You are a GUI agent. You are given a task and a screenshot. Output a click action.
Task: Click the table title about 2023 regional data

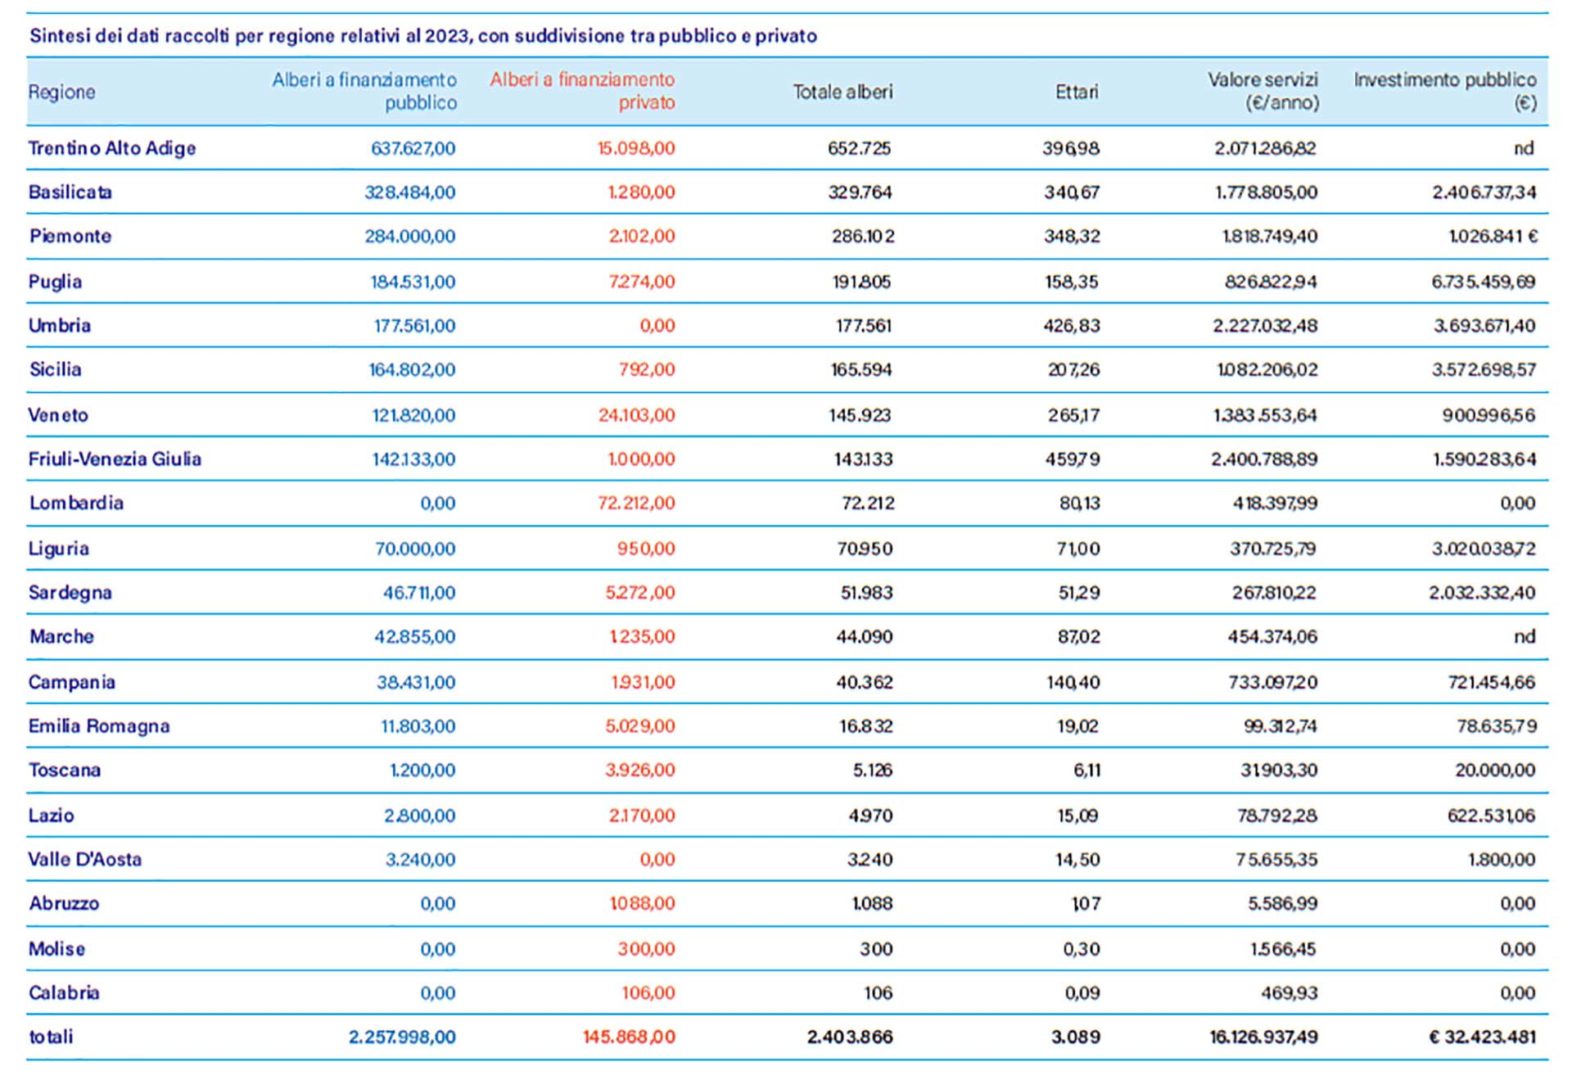(x=423, y=36)
